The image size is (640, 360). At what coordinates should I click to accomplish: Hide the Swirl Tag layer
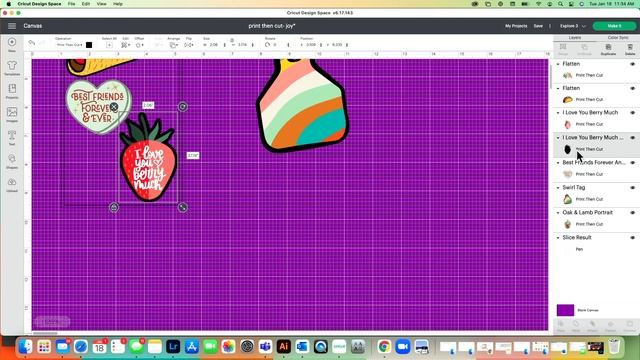[x=633, y=188]
